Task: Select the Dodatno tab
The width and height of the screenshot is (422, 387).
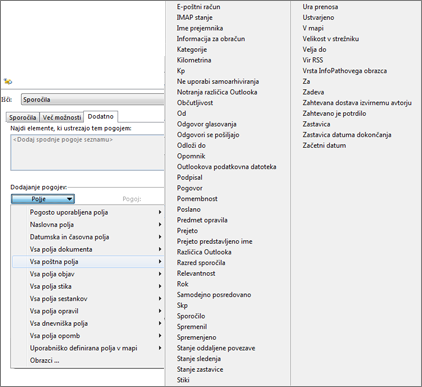Action: pyautogui.click(x=101, y=116)
